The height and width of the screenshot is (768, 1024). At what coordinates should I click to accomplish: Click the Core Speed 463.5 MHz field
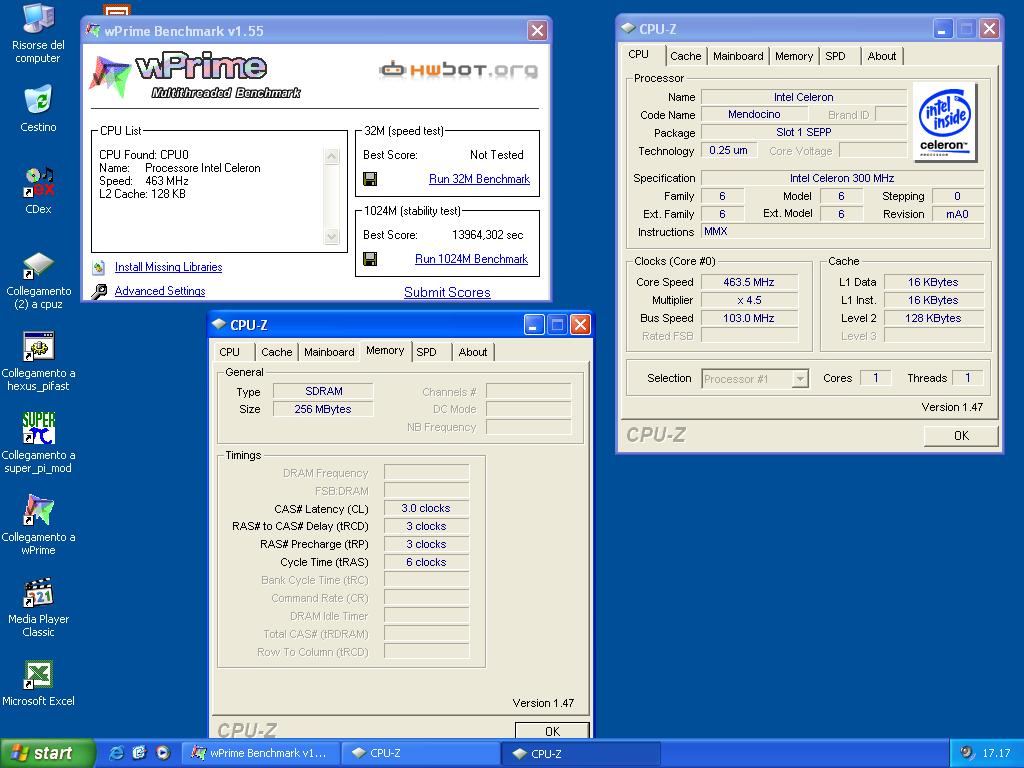pos(748,282)
